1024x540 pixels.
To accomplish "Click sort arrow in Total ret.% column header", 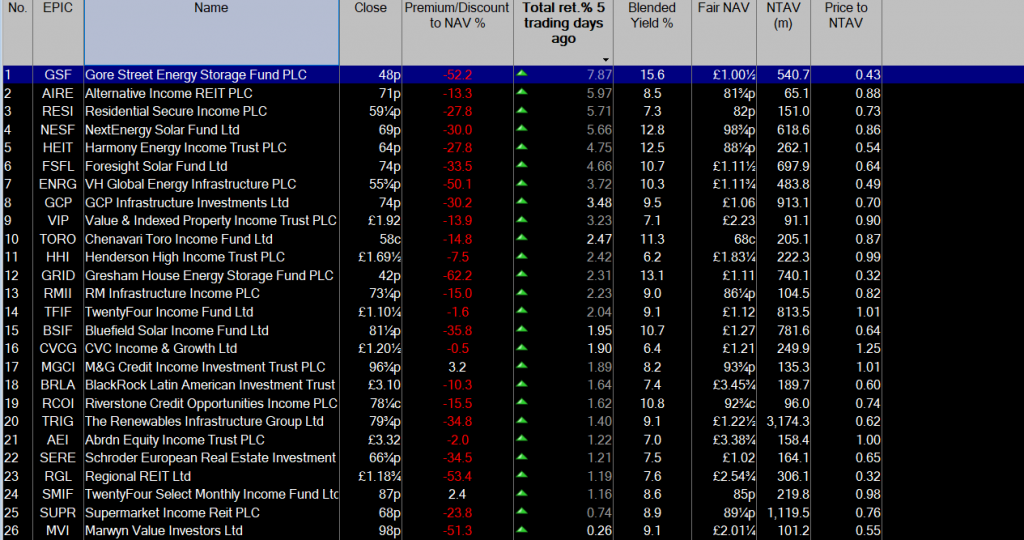I will [x=605, y=59].
